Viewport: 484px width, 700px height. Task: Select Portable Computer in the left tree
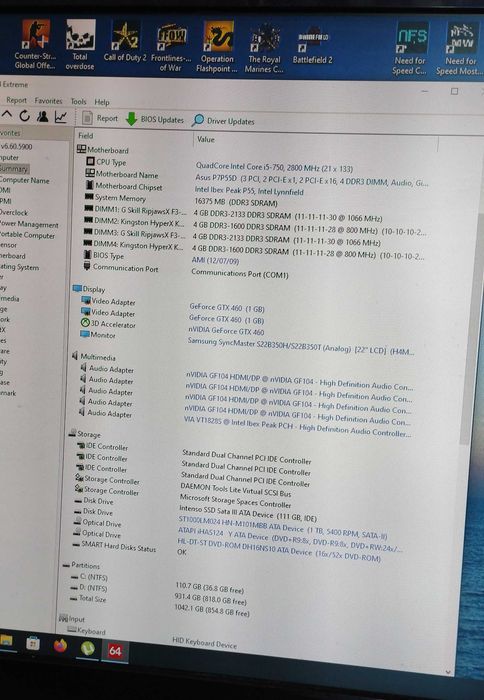coord(27,235)
